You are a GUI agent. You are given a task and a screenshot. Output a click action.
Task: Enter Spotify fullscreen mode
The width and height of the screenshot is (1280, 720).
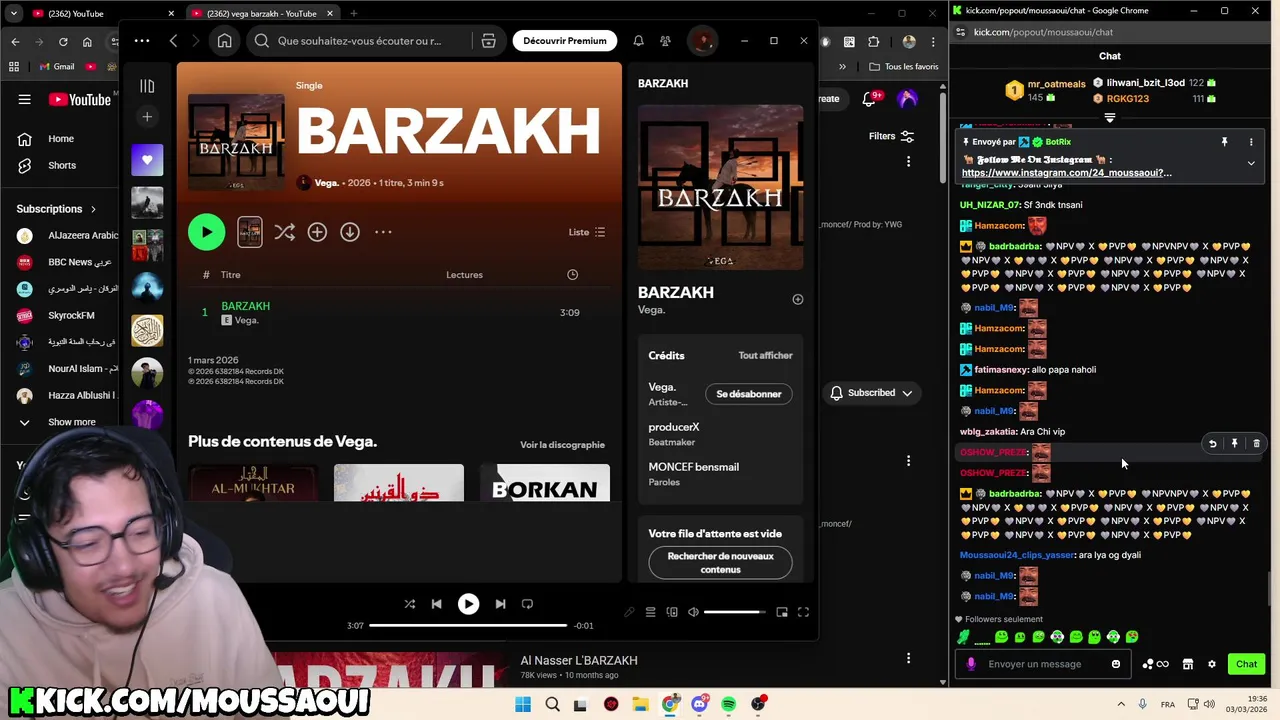[803, 612]
